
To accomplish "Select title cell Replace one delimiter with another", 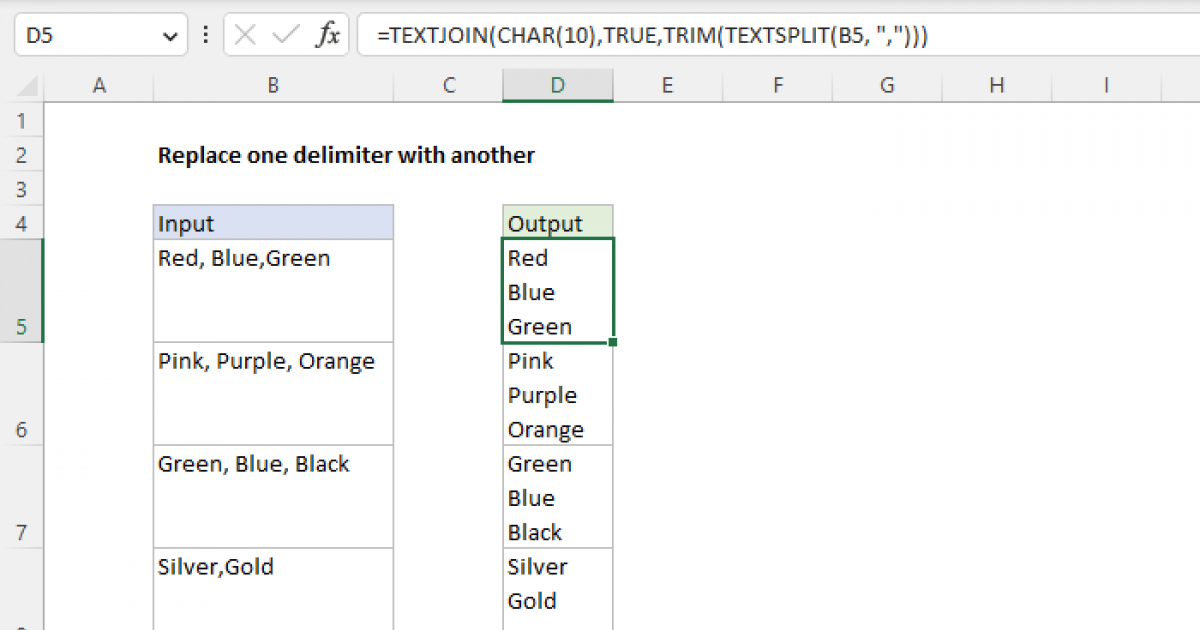I will 346,155.
